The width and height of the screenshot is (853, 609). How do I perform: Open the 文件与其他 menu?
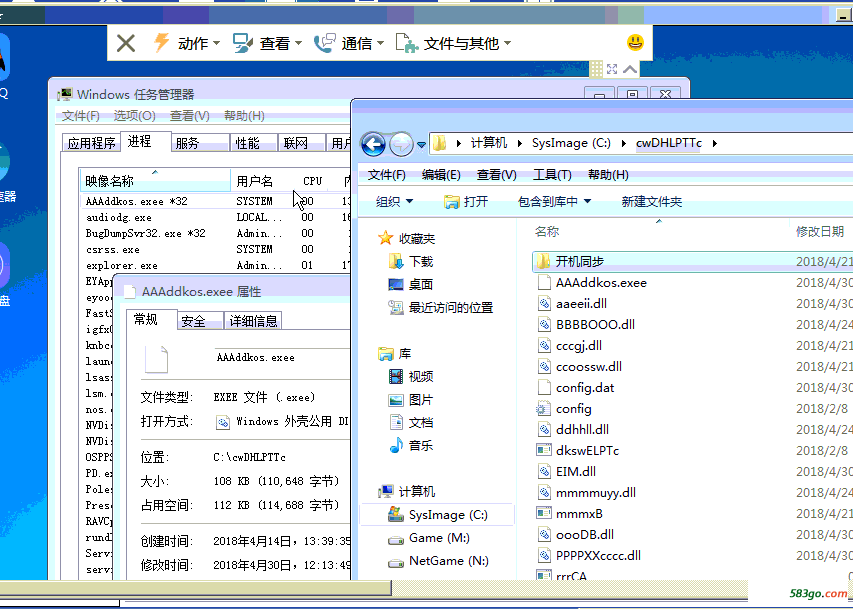click(453, 43)
